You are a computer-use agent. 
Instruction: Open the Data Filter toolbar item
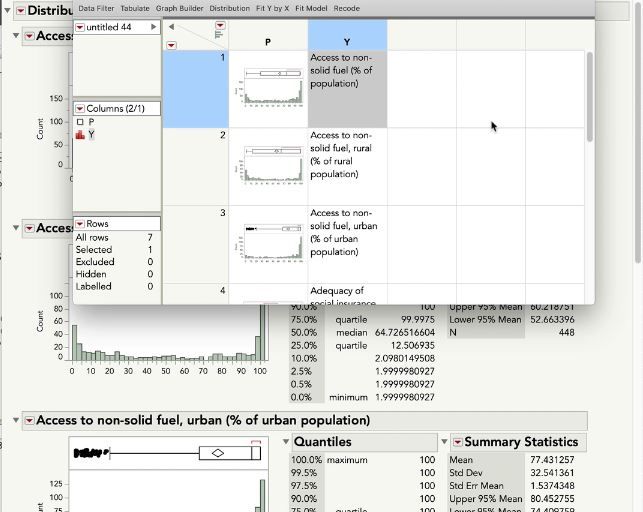click(96, 8)
